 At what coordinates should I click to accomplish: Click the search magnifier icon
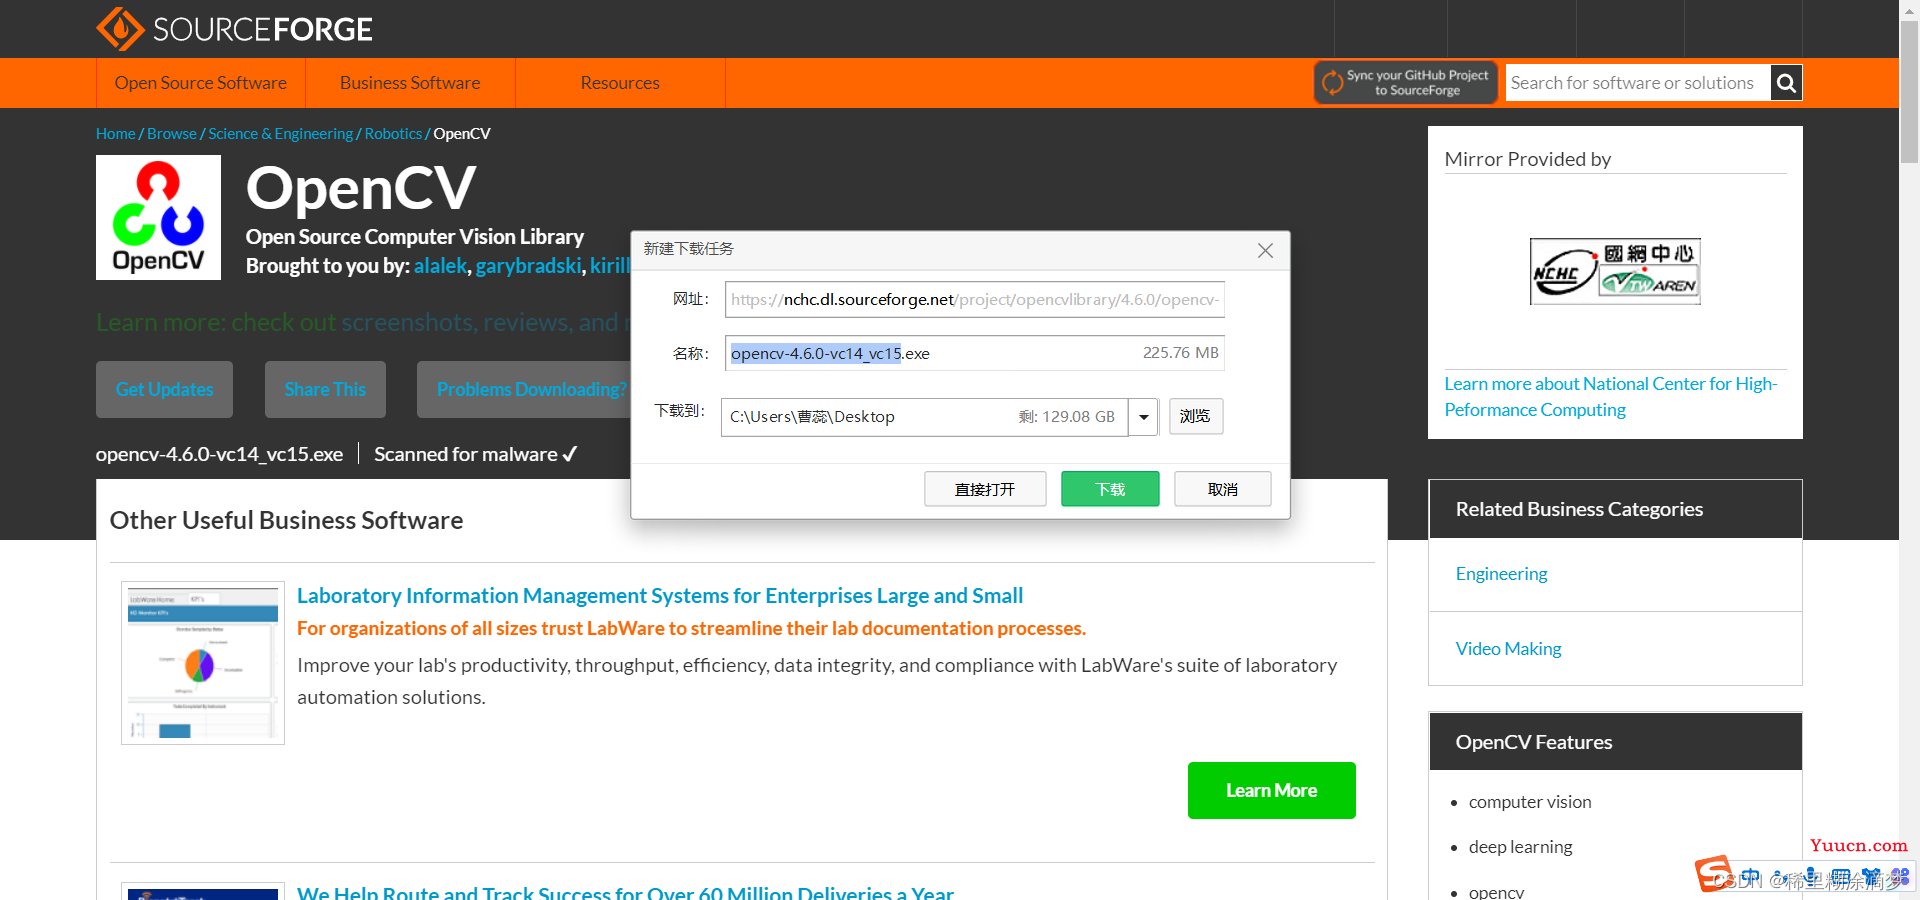(1786, 83)
